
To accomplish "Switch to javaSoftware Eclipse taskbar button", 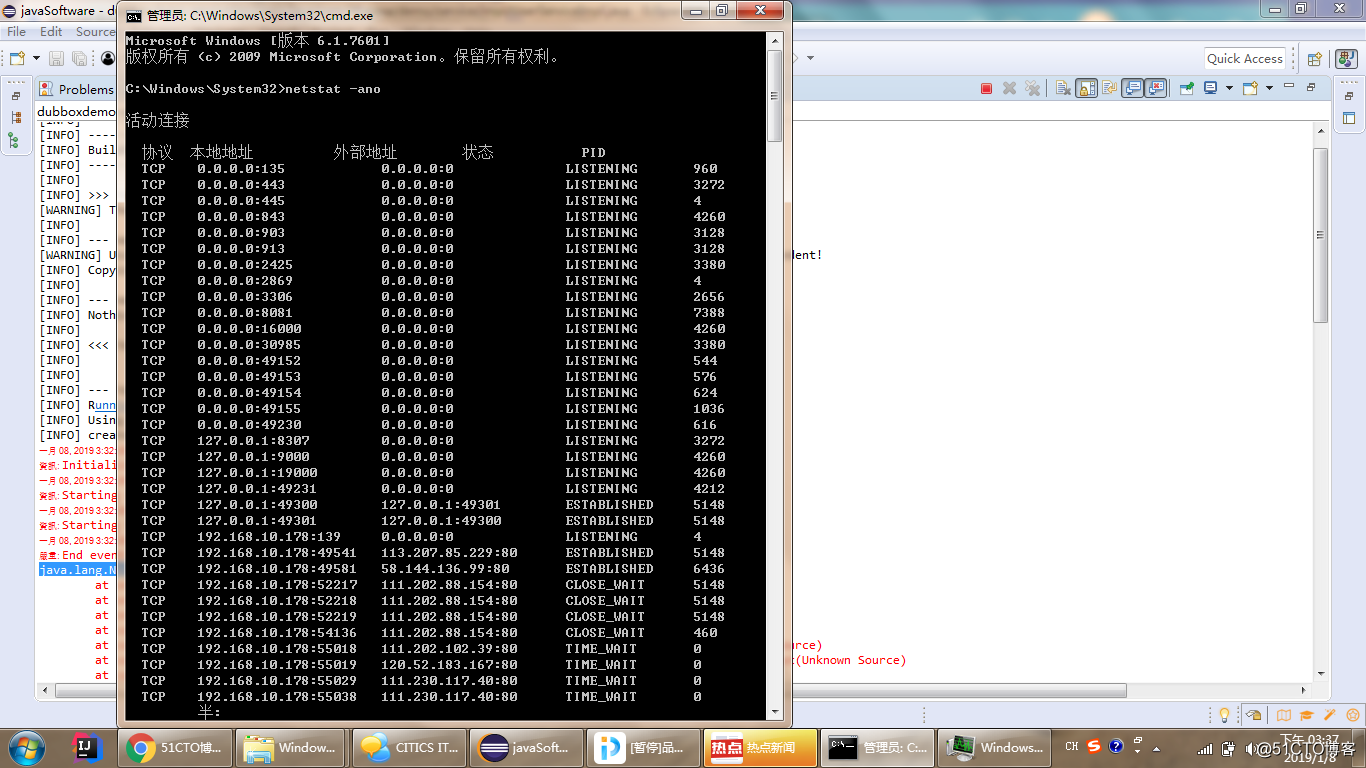I will pyautogui.click(x=526, y=747).
